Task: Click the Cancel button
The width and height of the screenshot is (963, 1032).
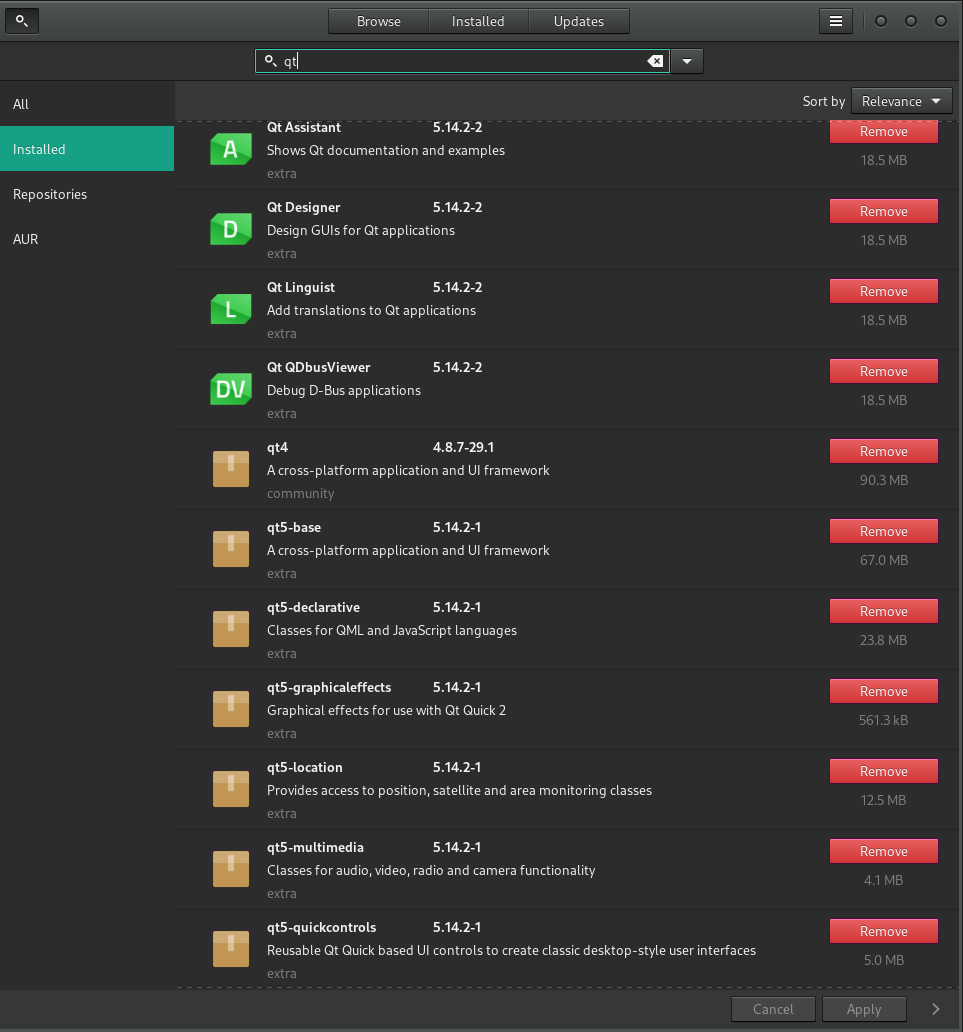Action: 773,1009
